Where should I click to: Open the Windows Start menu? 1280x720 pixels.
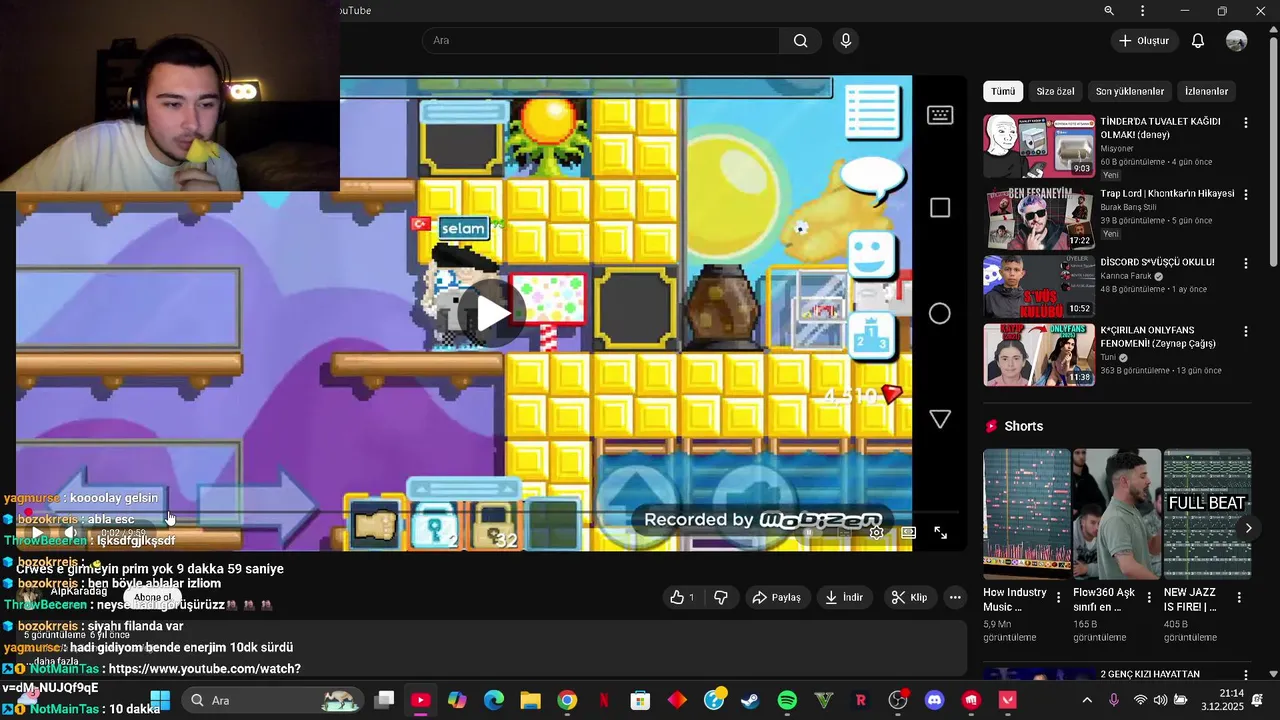[160, 700]
